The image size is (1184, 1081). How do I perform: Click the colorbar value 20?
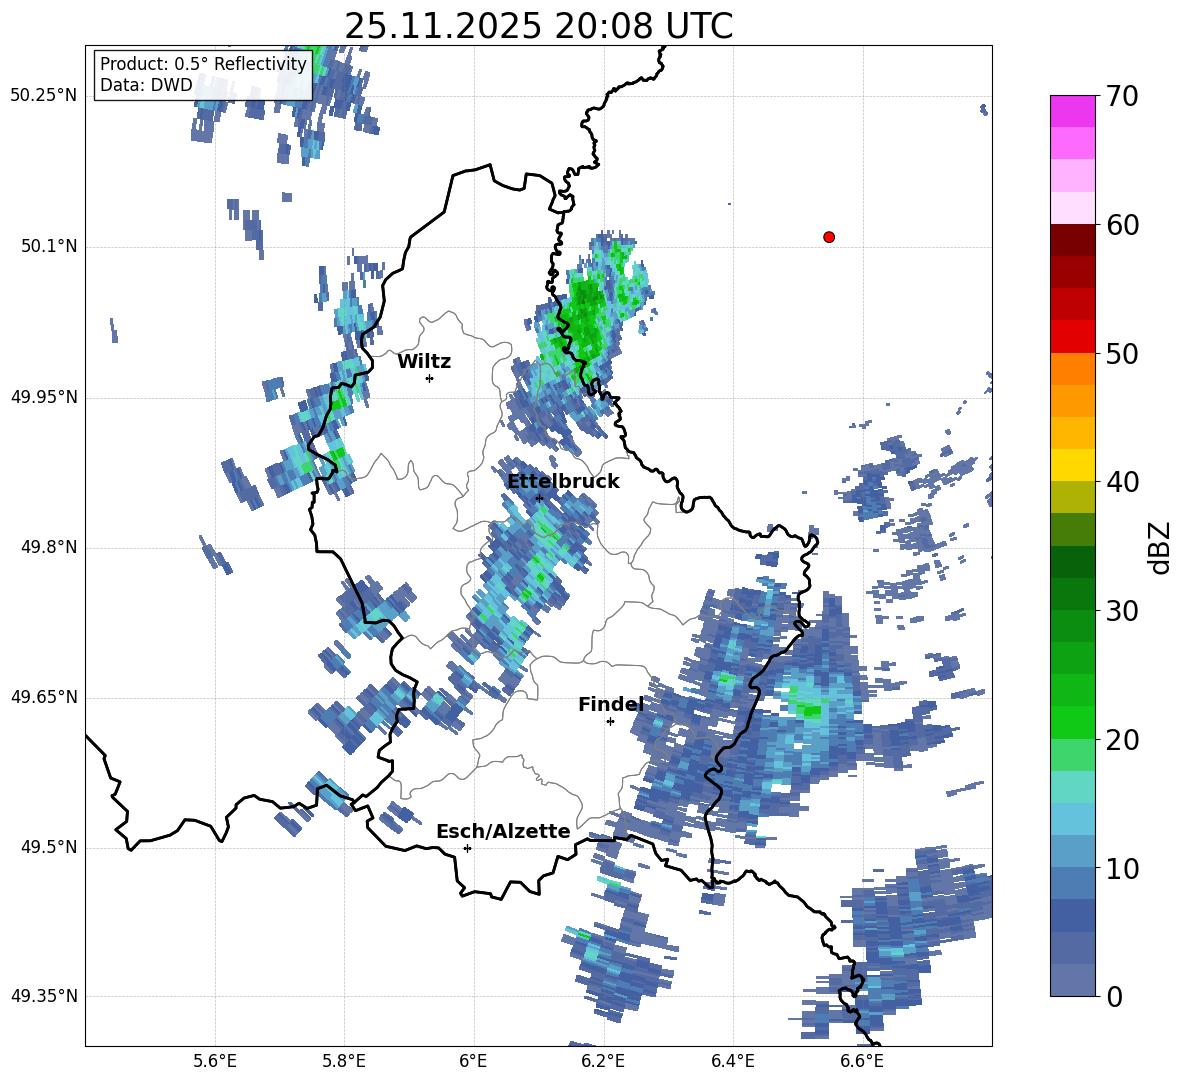(x=1123, y=740)
